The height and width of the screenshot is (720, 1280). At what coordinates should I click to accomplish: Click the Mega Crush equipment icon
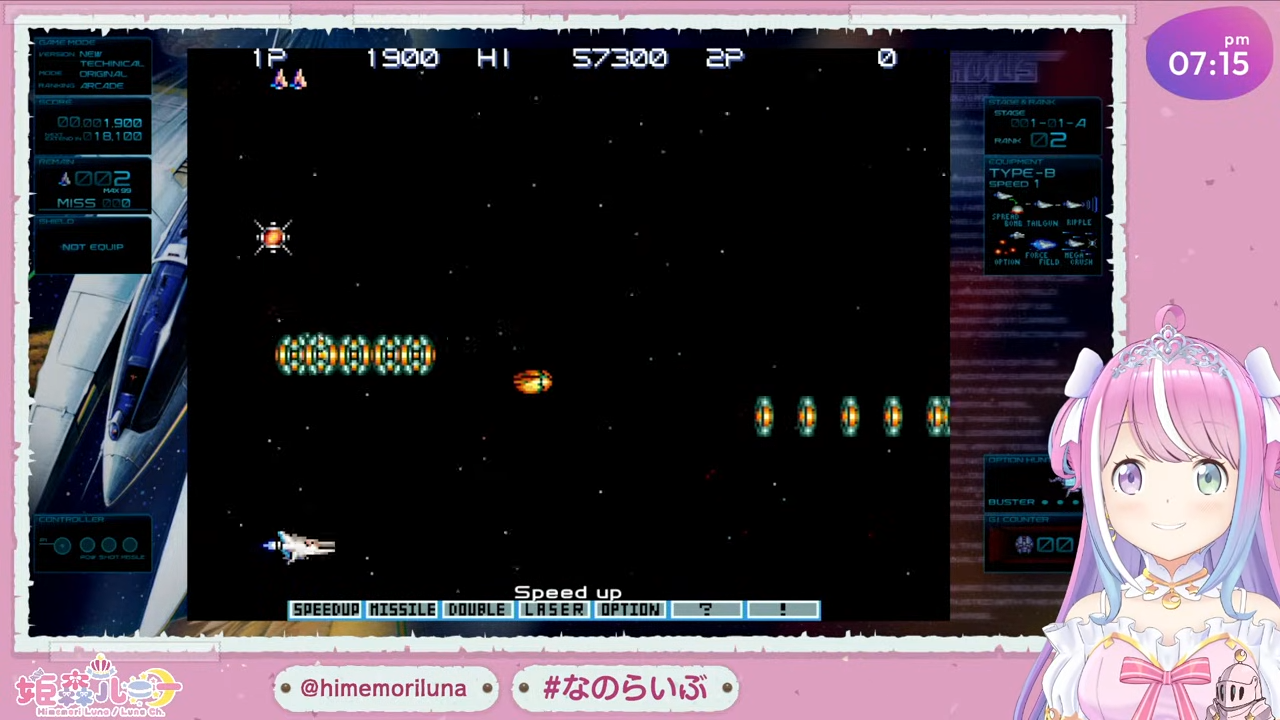click(1080, 243)
